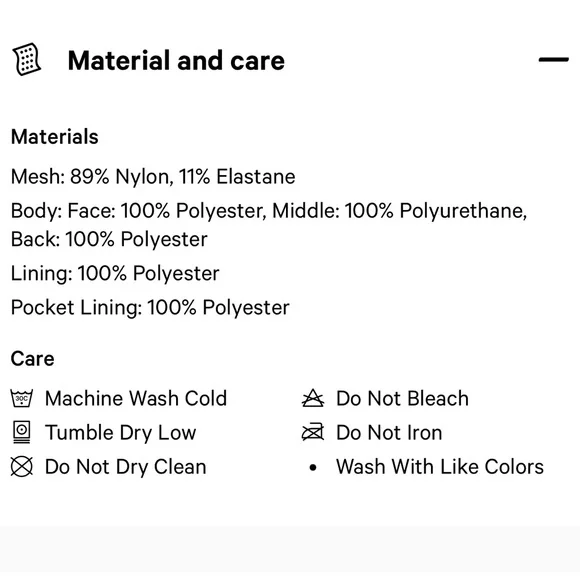Click the Machine Wash Cold label
580x580 pixels.
[x=136, y=398]
